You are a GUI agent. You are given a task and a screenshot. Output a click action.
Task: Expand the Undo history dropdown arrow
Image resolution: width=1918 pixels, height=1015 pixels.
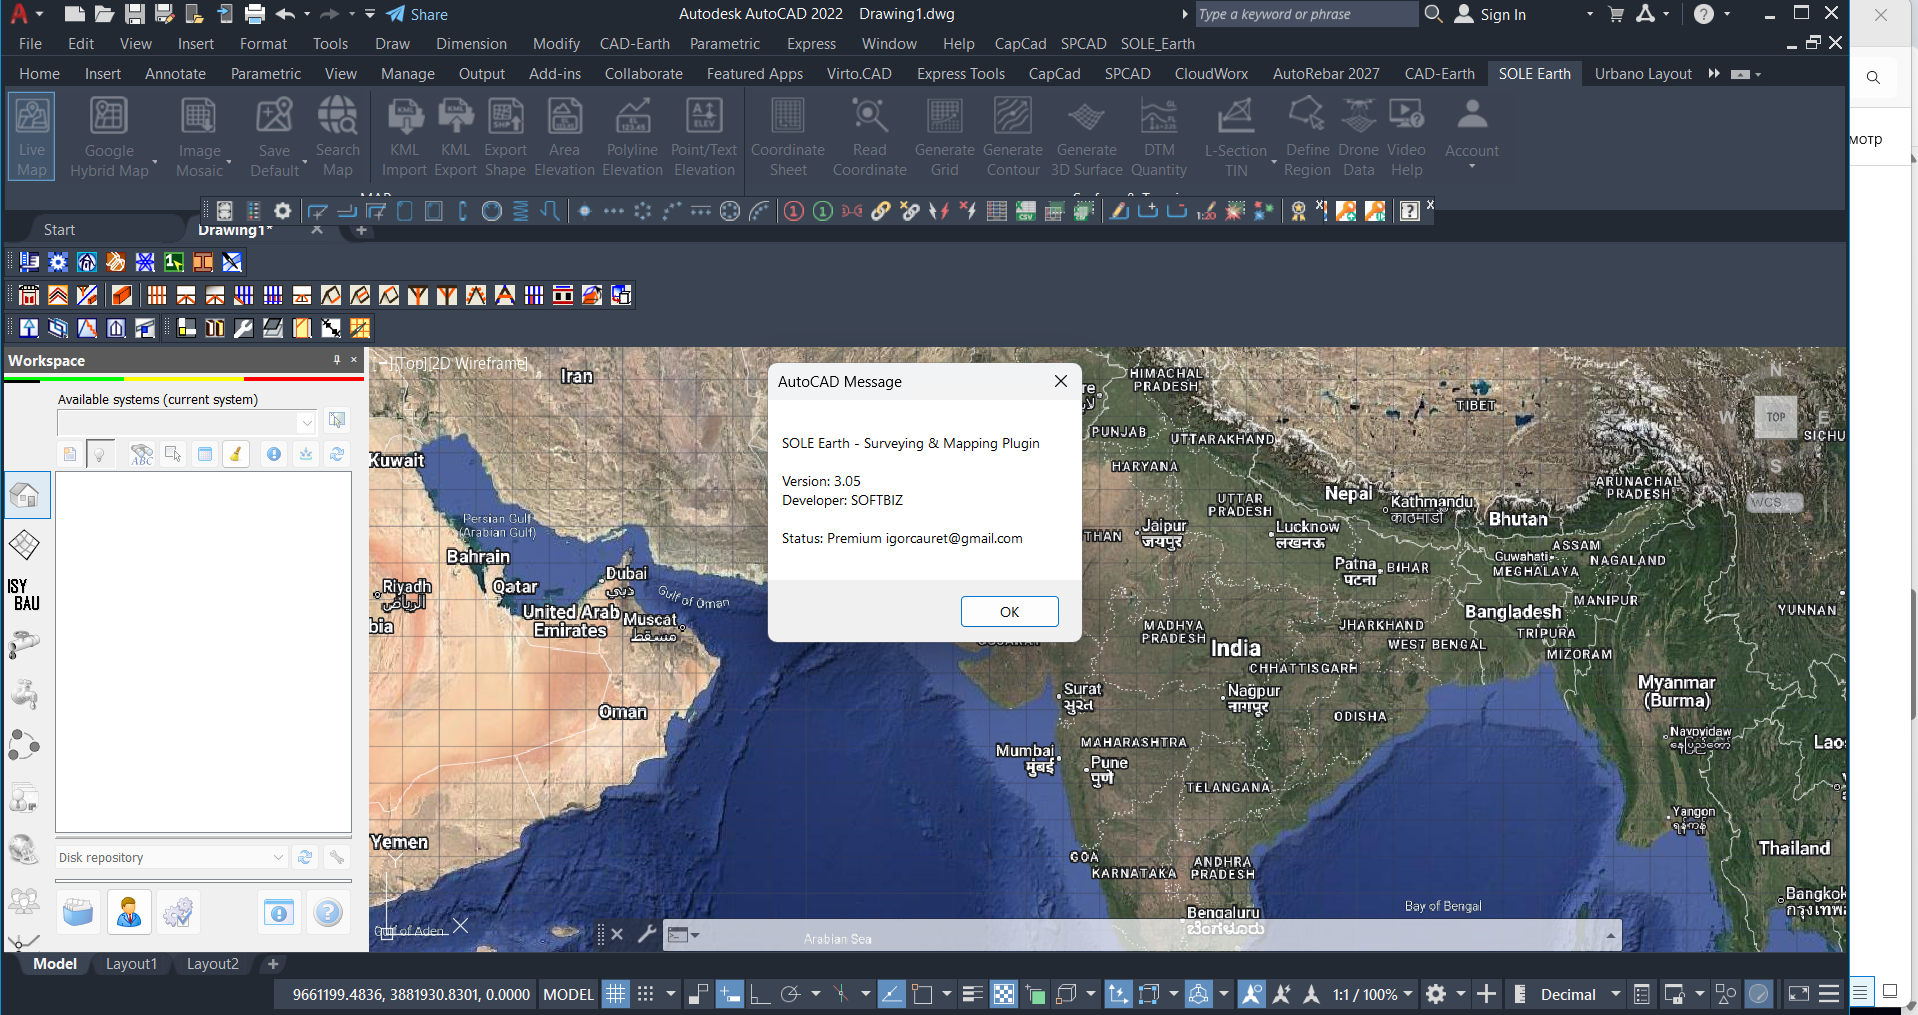306,14
